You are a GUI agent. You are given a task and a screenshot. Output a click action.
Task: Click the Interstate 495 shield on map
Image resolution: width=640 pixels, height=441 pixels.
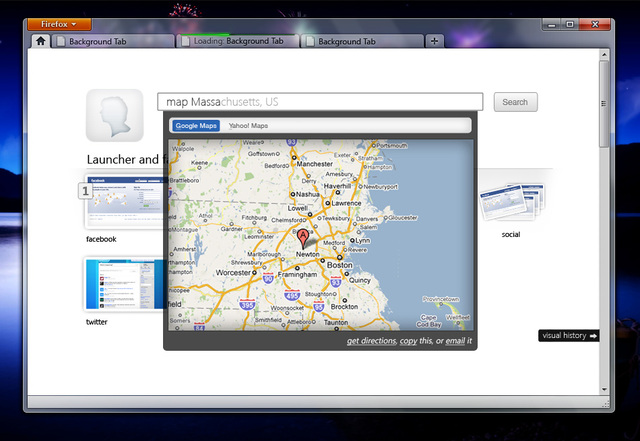(x=292, y=294)
